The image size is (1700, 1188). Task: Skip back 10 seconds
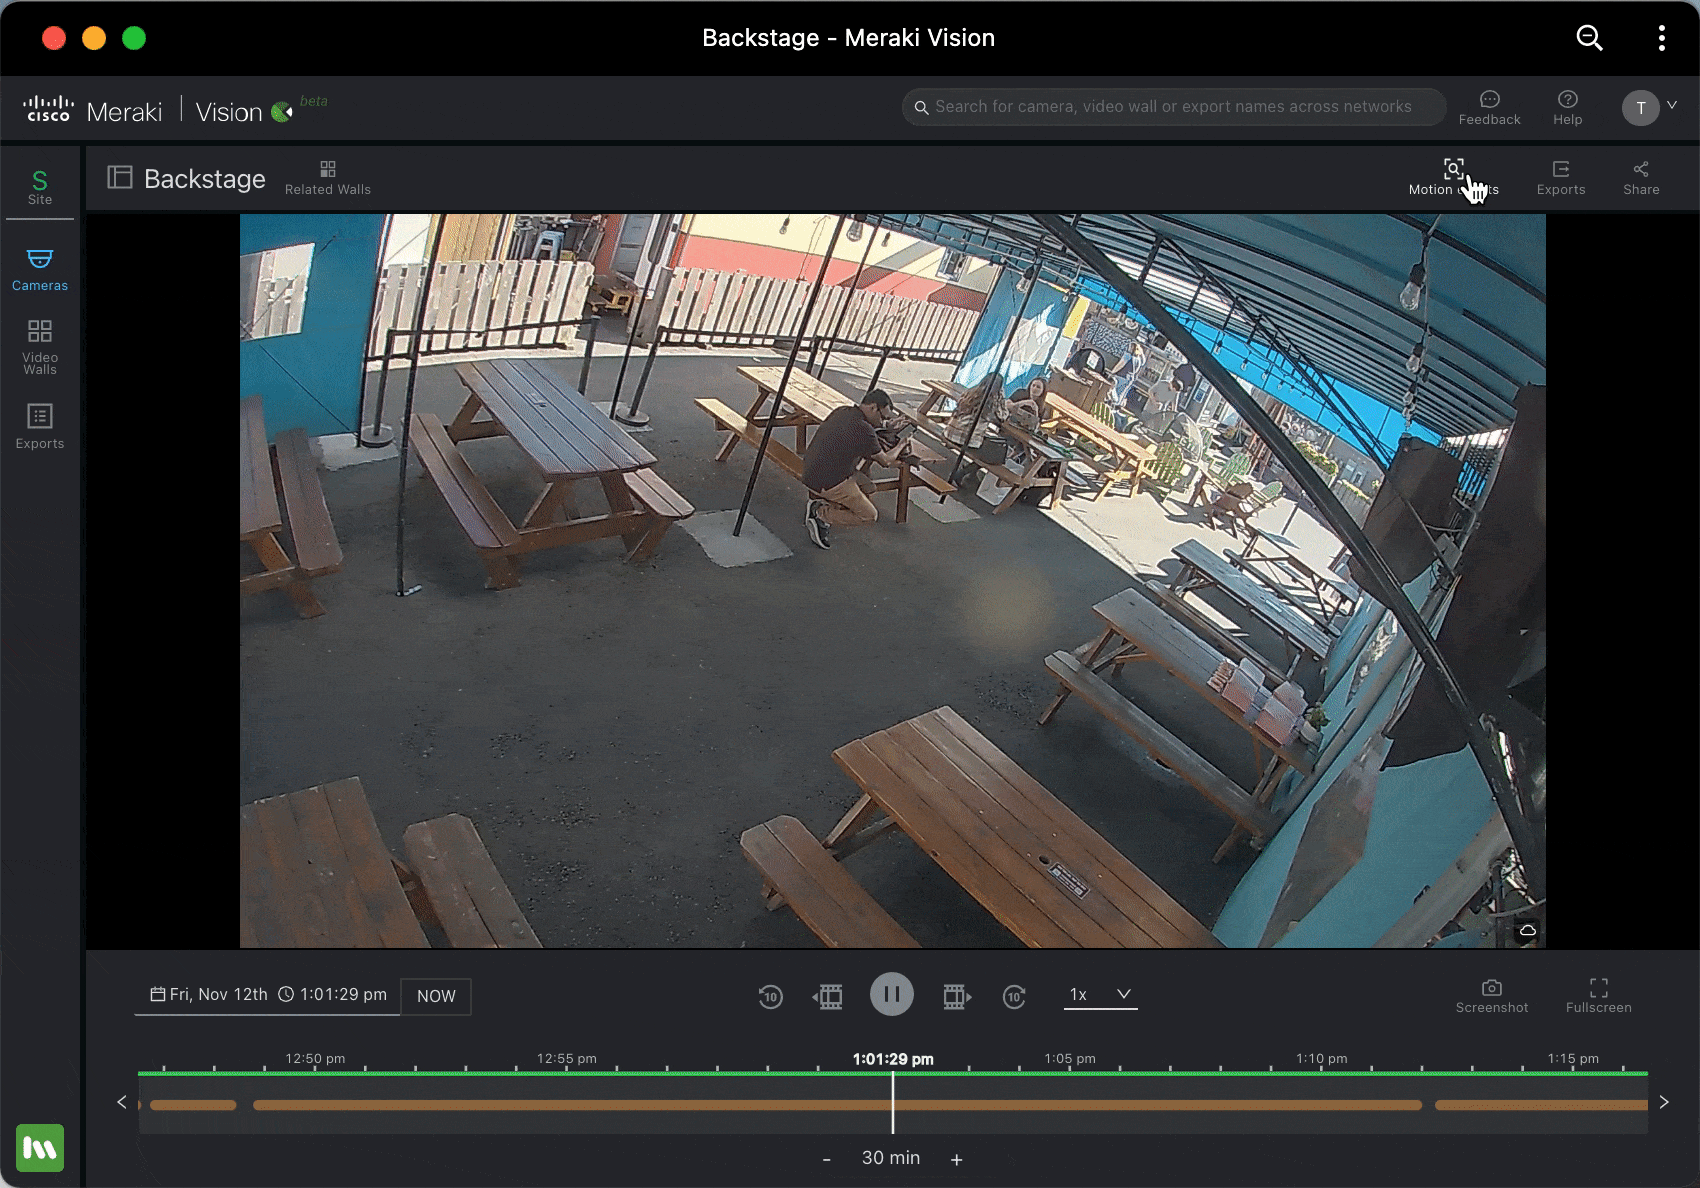pyautogui.click(x=770, y=996)
